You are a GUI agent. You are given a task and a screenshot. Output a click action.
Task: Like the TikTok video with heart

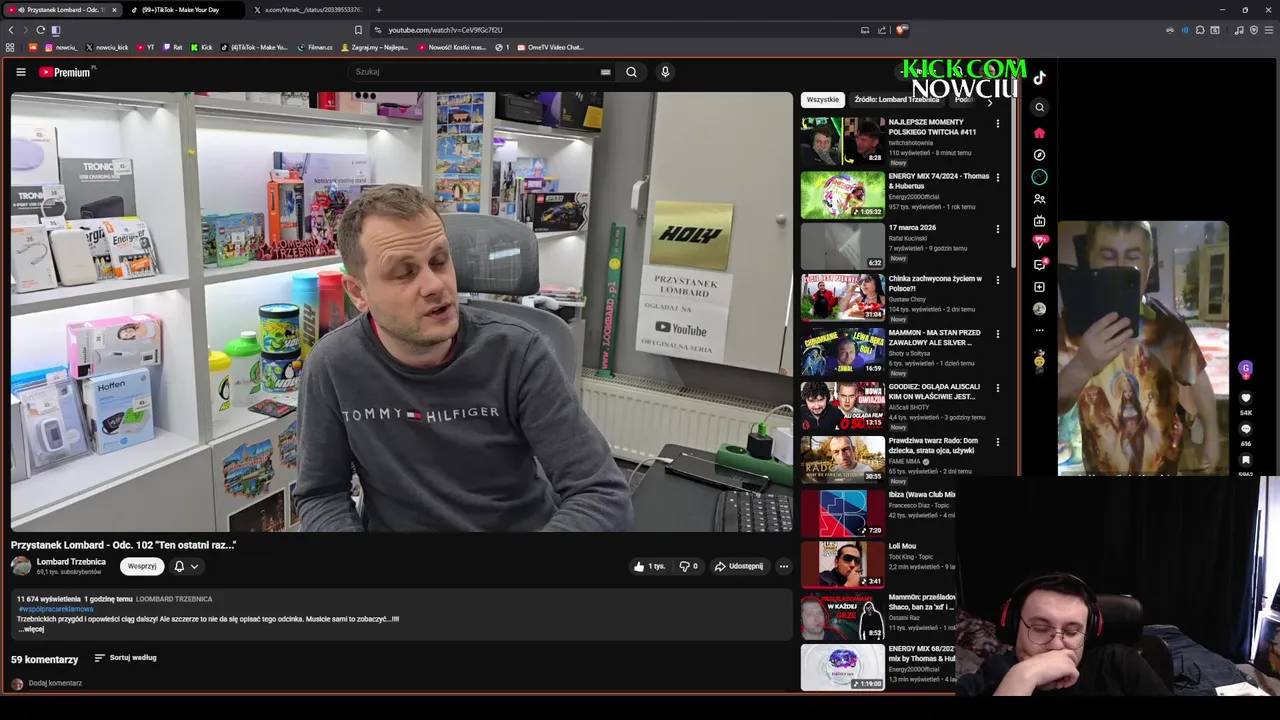point(1246,398)
